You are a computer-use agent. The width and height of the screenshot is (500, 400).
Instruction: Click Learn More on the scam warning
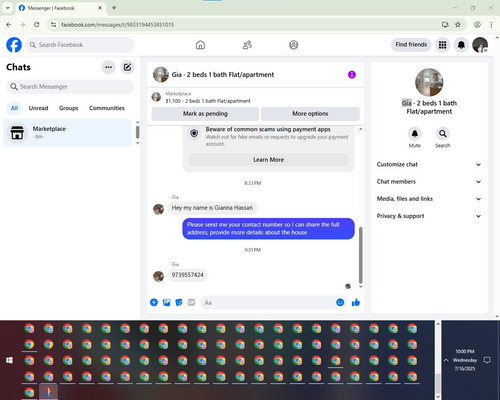(x=268, y=160)
